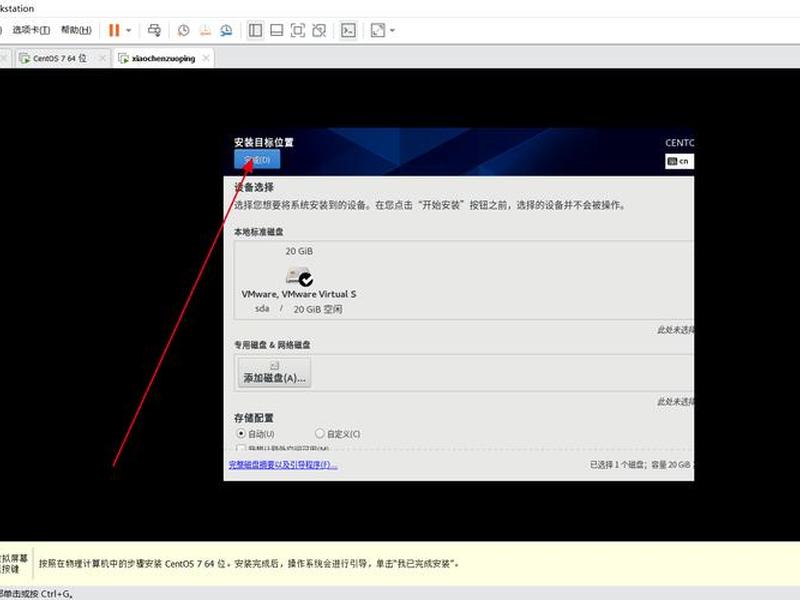Open the console view terminal icon
This screenshot has width=800, height=600.
[348, 31]
